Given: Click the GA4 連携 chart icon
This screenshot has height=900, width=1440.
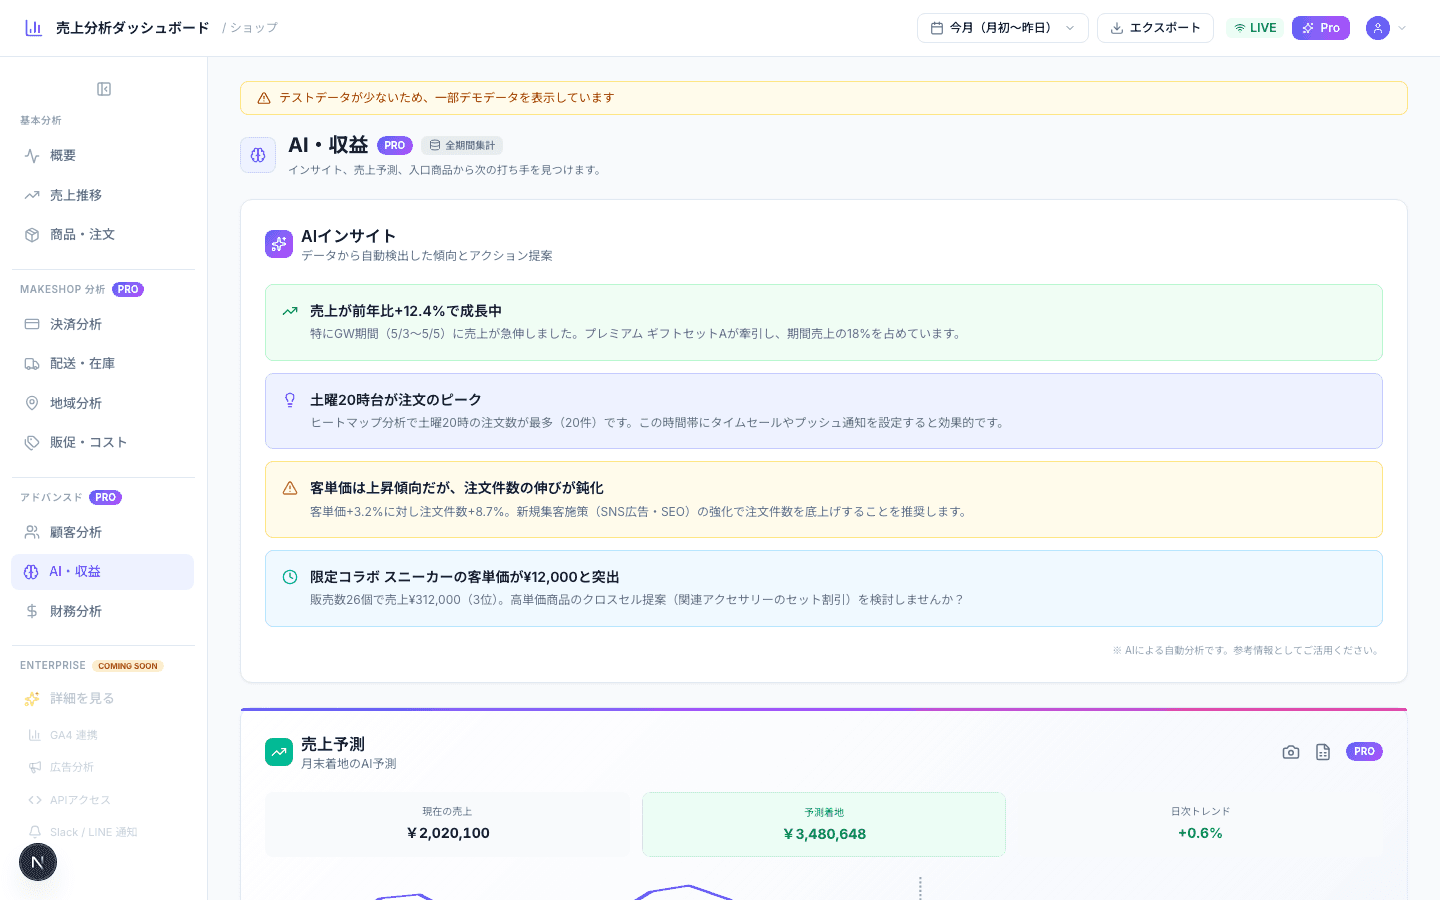Looking at the screenshot, I should click(35, 735).
